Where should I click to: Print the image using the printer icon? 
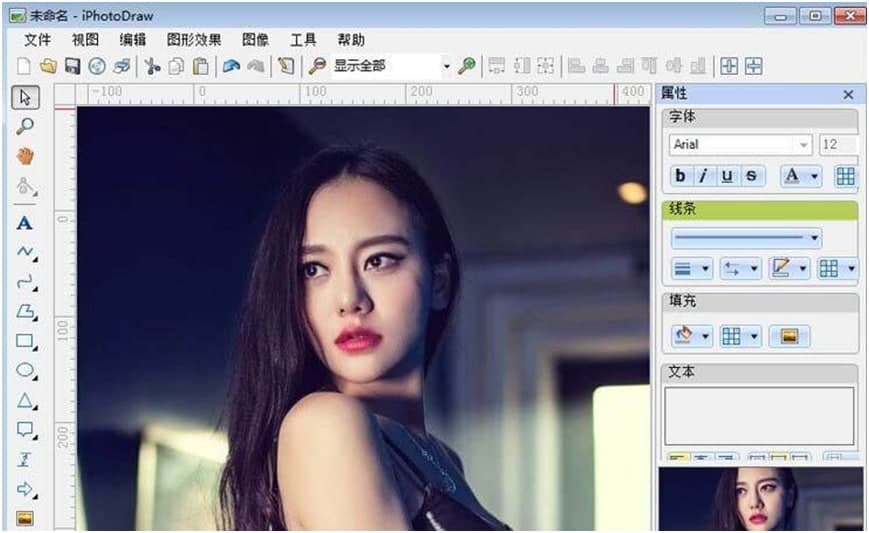pyautogui.click(x=122, y=66)
